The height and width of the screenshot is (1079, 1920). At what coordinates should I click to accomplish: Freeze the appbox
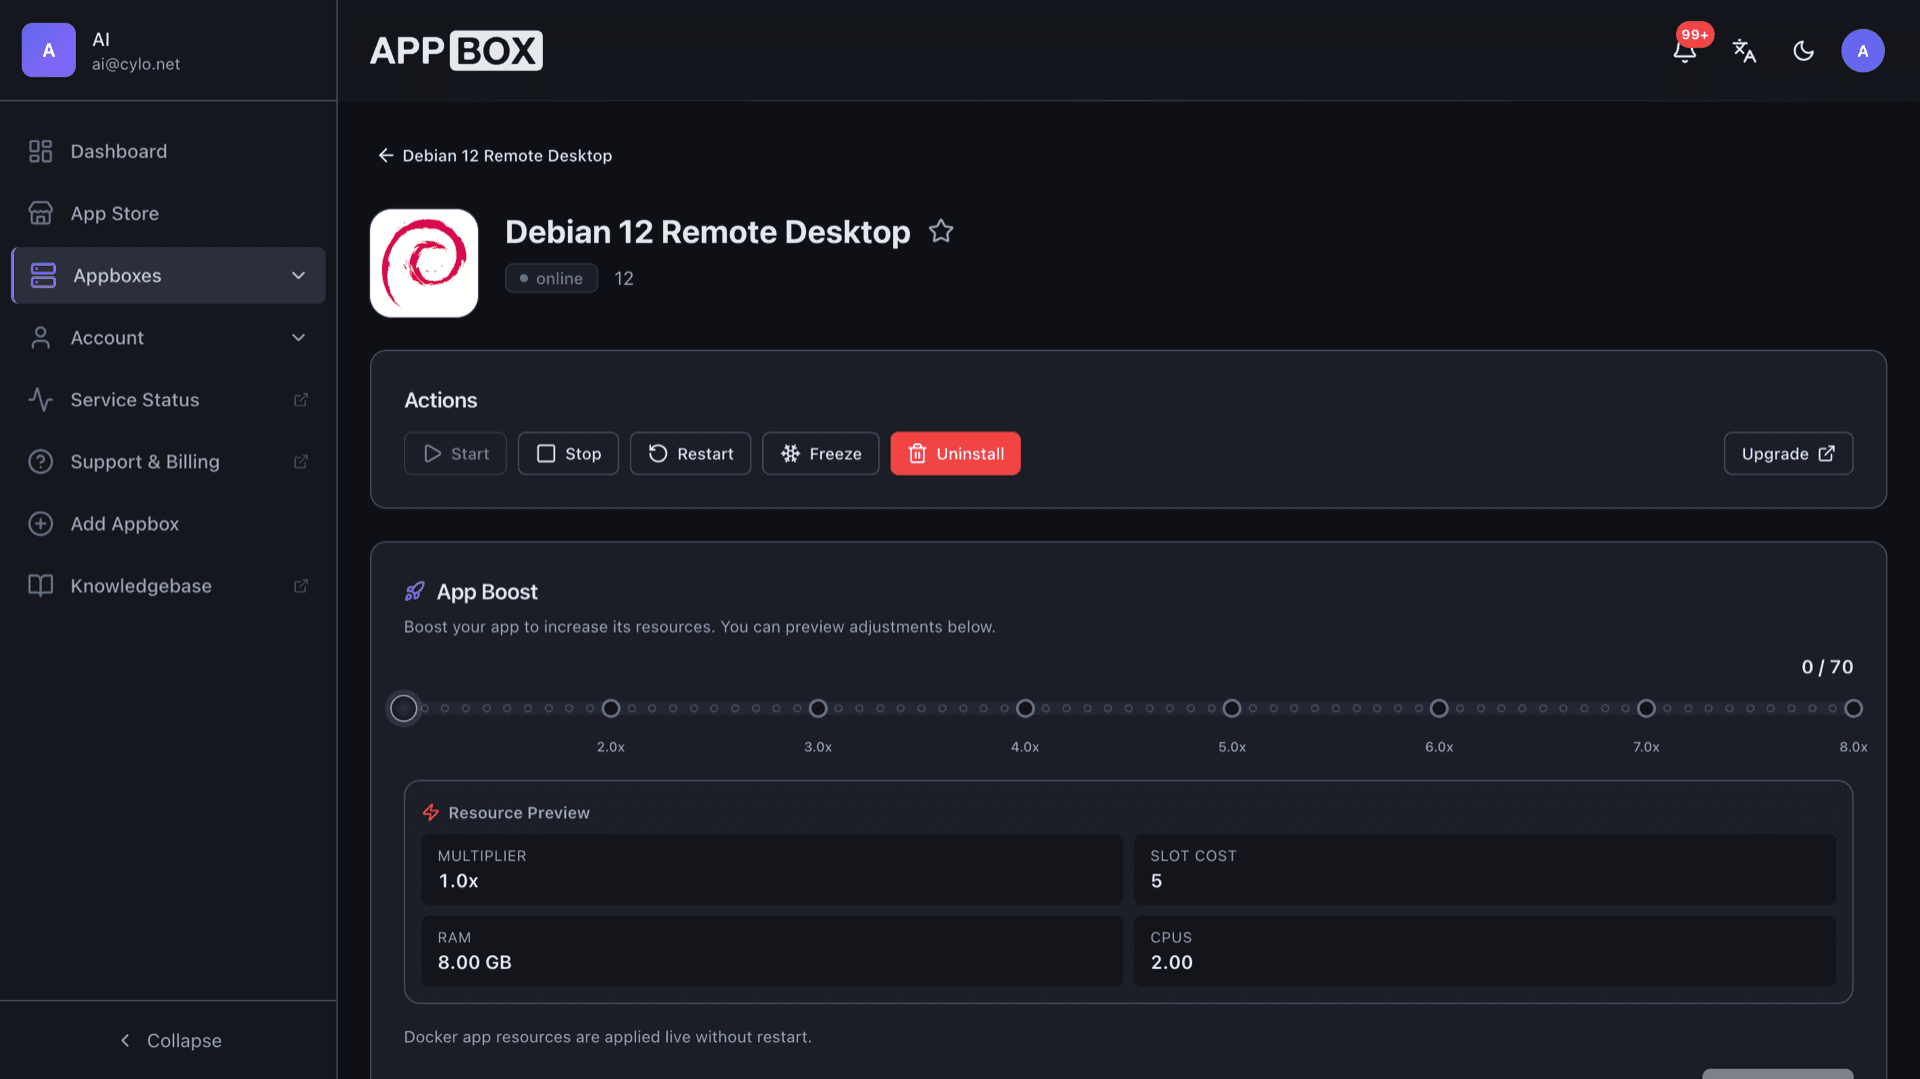coord(820,453)
